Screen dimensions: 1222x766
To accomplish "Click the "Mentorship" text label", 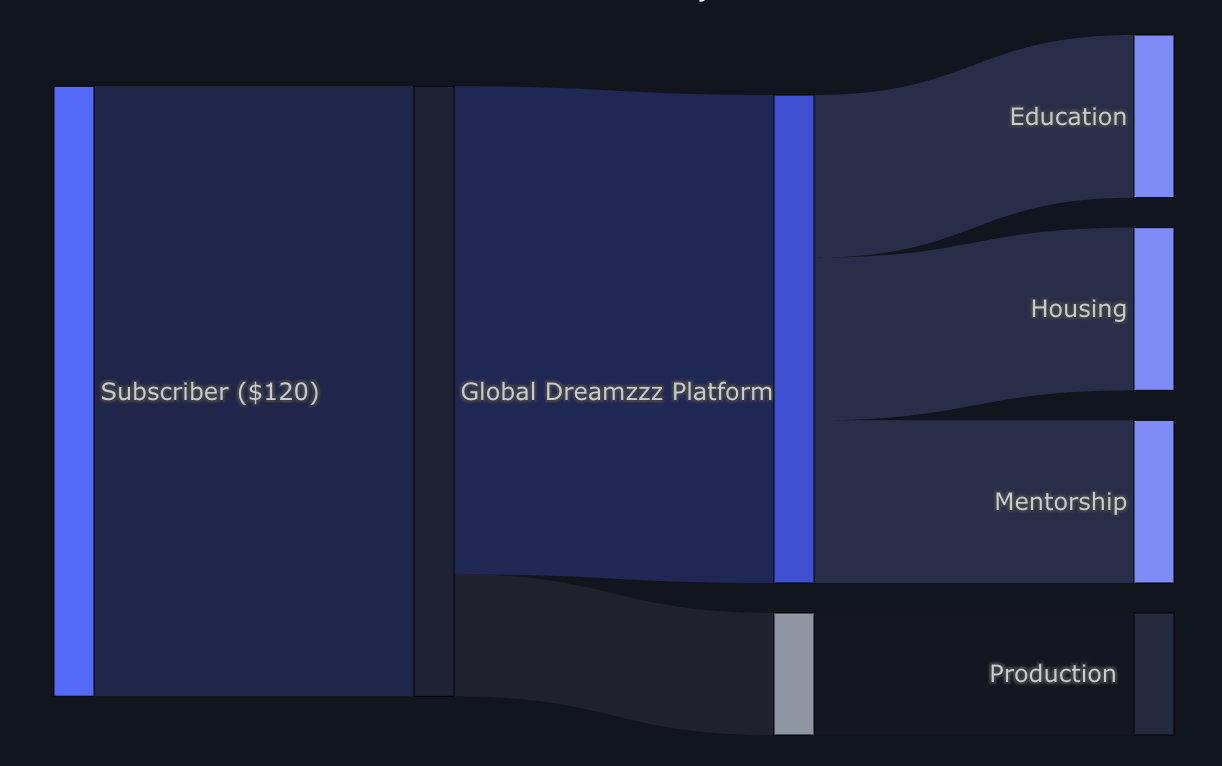I will 1060,502.
